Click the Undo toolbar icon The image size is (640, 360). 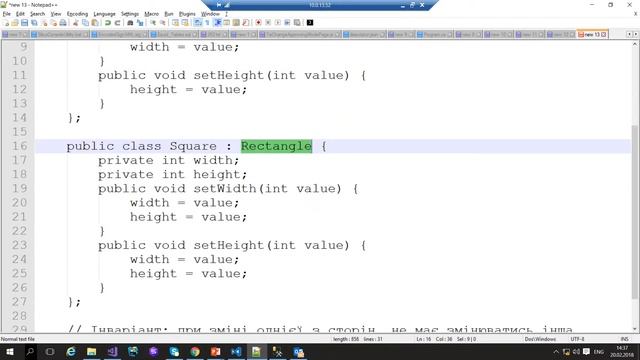108,23
